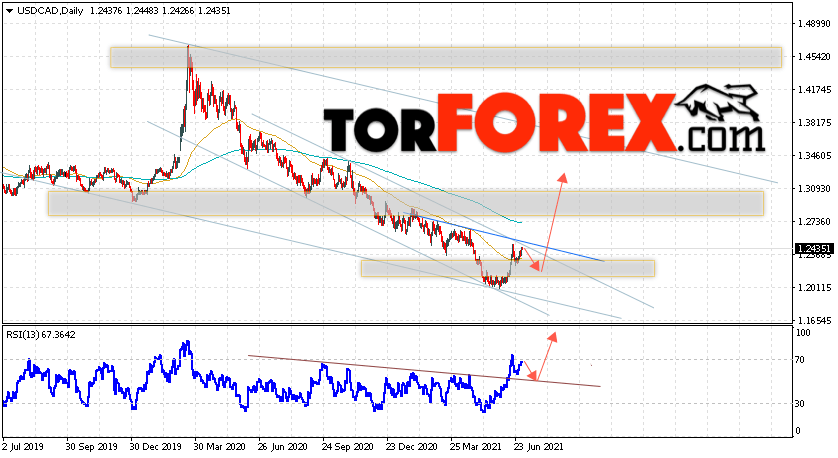Select date label 26 Jun 2020
The width and height of the screenshot is (838, 458).
coord(282,446)
